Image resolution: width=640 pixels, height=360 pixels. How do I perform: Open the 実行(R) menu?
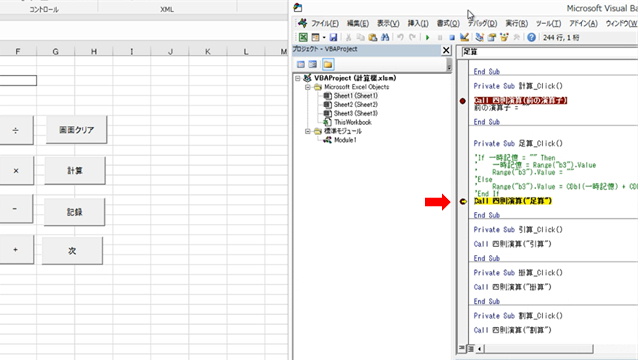point(516,24)
